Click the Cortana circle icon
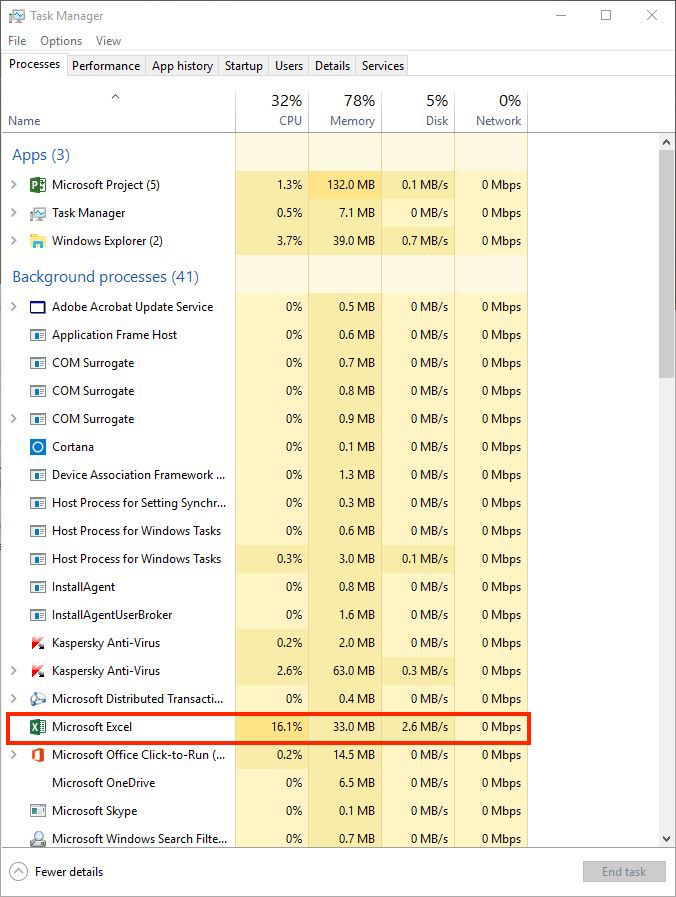Screen dimensions: 676x897 pyautogui.click(x=38, y=447)
